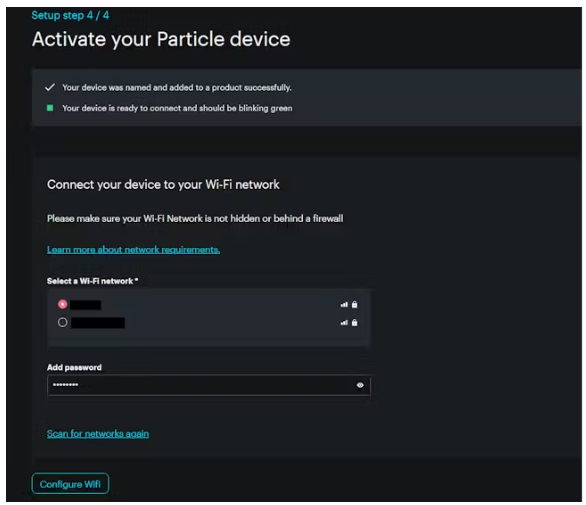Click the Setup step 4 / 4 label
This screenshot has width=586, height=505.
click(70, 15)
